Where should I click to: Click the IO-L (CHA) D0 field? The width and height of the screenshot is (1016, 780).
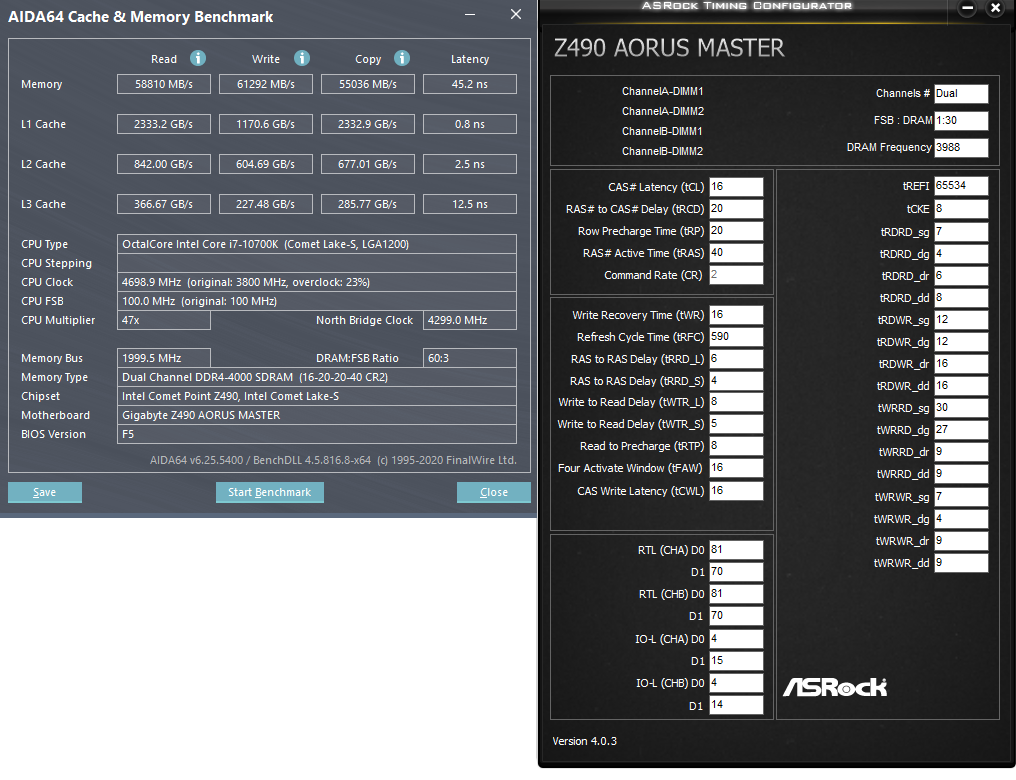point(736,639)
